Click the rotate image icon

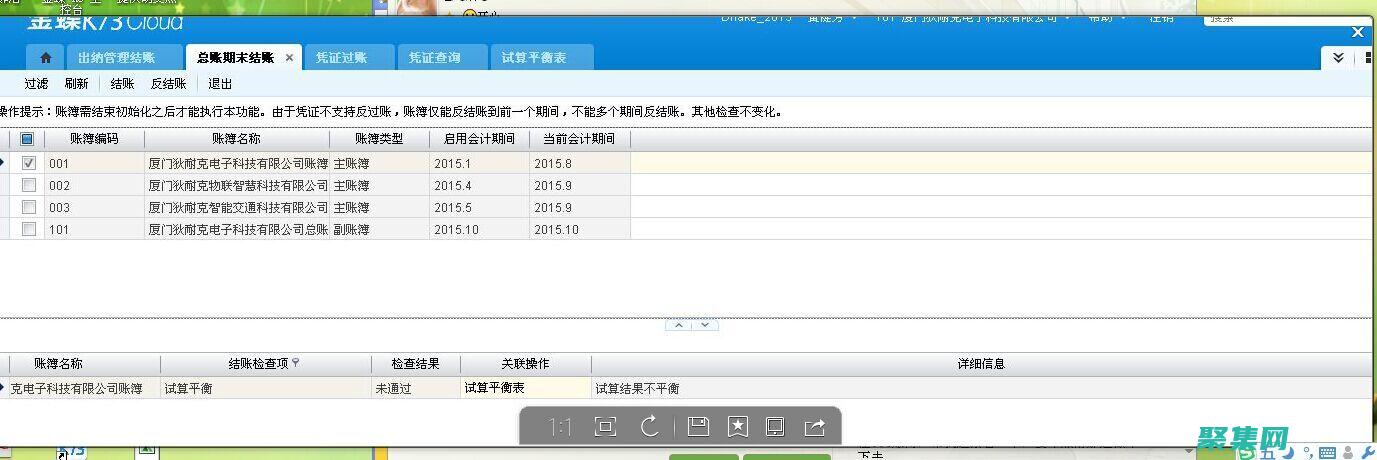click(650, 427)
